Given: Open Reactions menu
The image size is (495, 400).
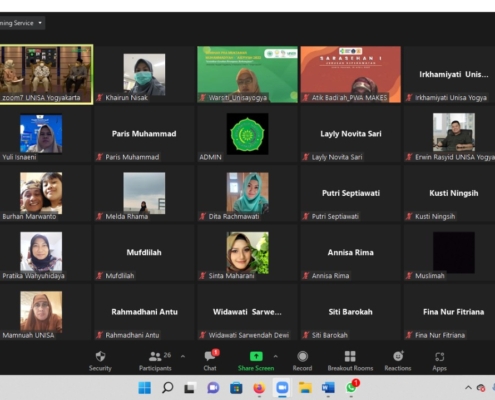Looking at the screenshot, I should tap(398, 361).
